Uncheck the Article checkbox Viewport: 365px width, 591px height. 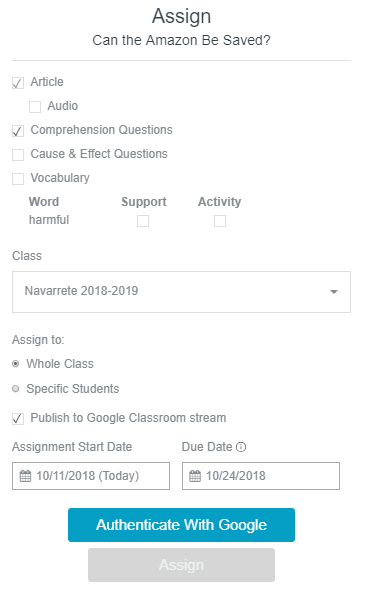point(18,83)
